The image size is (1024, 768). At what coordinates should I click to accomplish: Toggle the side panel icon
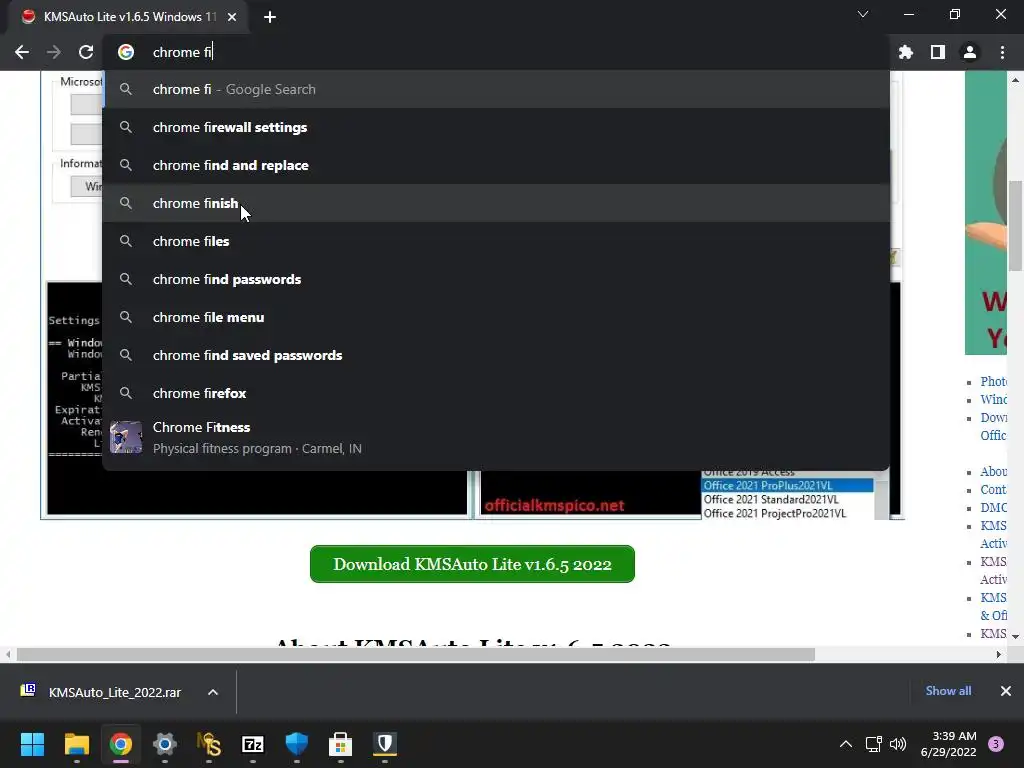[938, 52]
